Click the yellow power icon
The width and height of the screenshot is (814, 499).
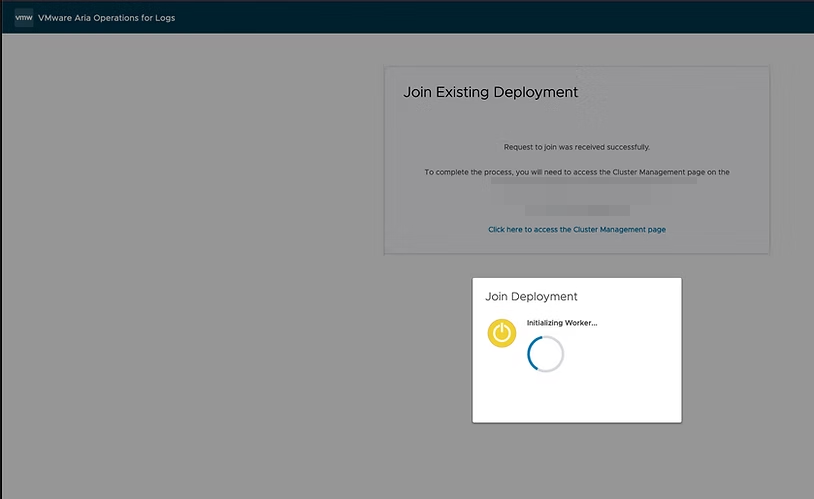(x=502, y=333)
